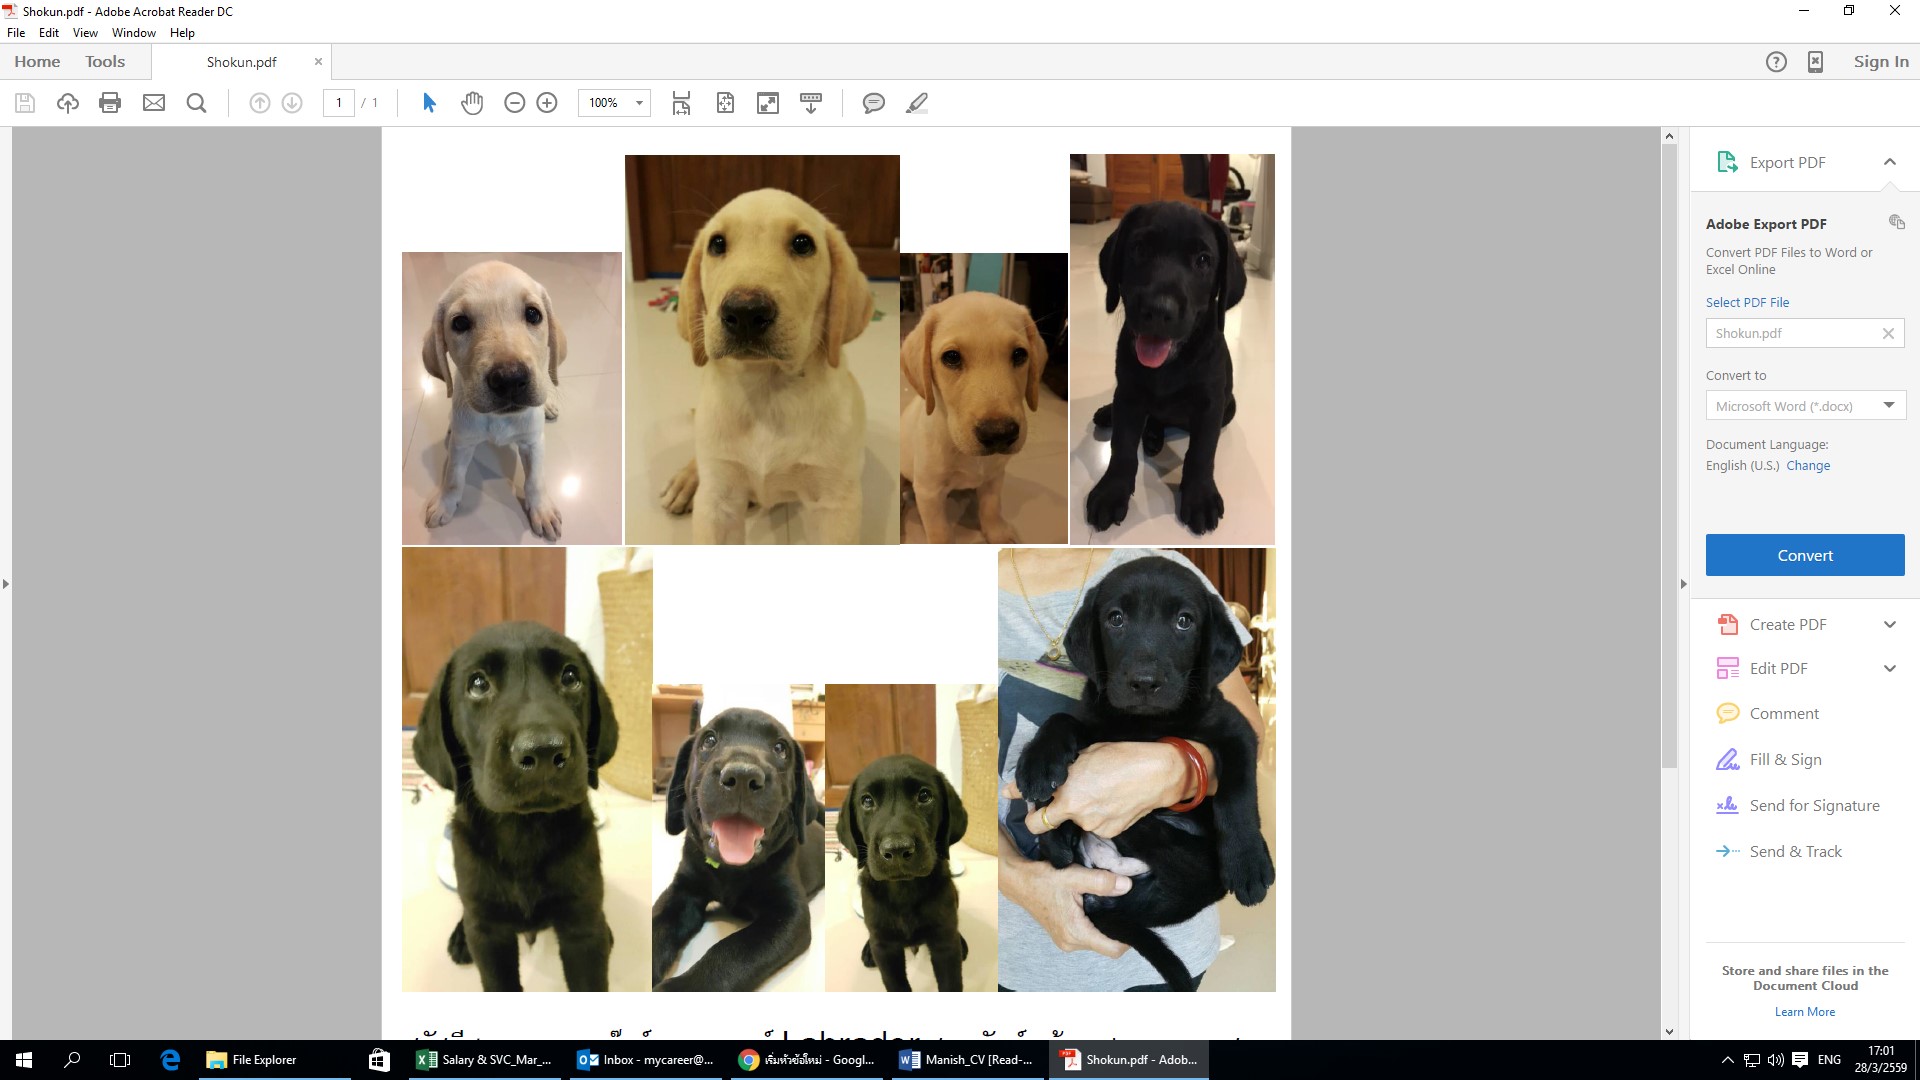Click the Send file by email icon
Viewport: 1920px width, 1080px height.
tap(153, 103)
